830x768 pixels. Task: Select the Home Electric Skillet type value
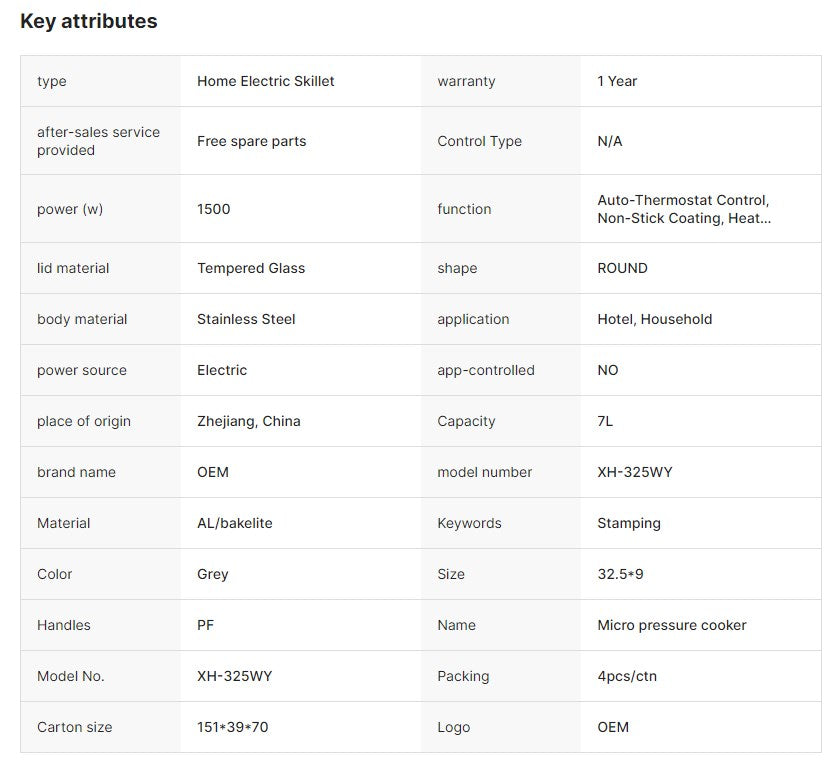(x=266, y=81)
